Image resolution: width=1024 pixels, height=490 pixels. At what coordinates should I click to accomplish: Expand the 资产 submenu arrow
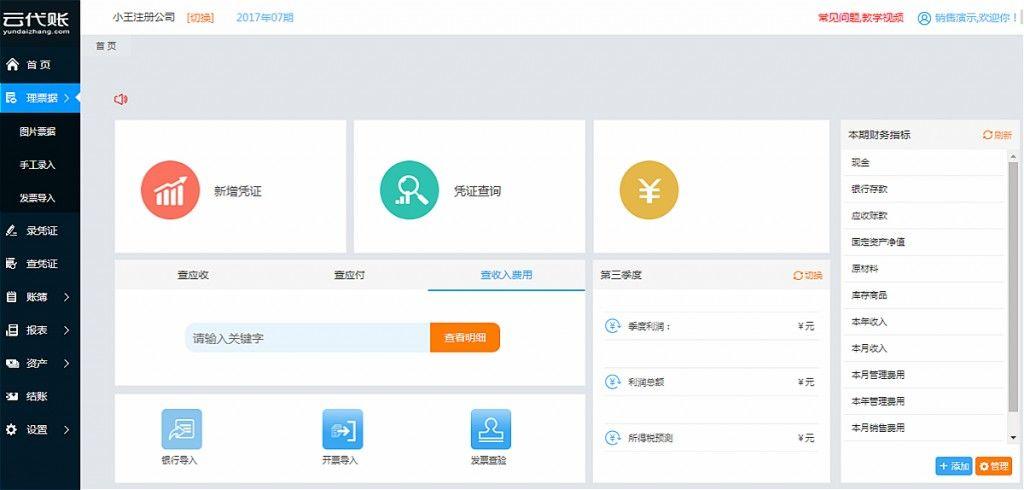pos(67,363)
